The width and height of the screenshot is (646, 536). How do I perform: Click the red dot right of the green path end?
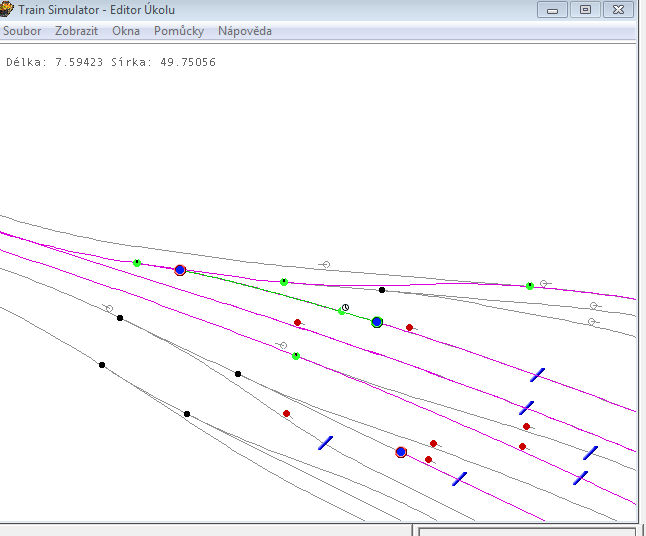[x=409, y=327]
